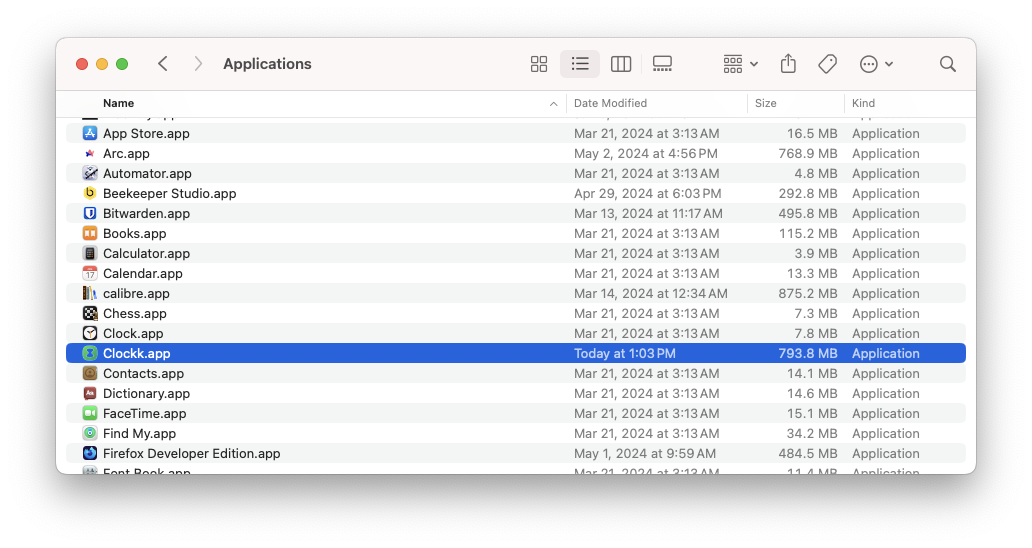1032x548 pixels.
Task: Click the 875.2 MB size value
Action: (x=808, y=293)
